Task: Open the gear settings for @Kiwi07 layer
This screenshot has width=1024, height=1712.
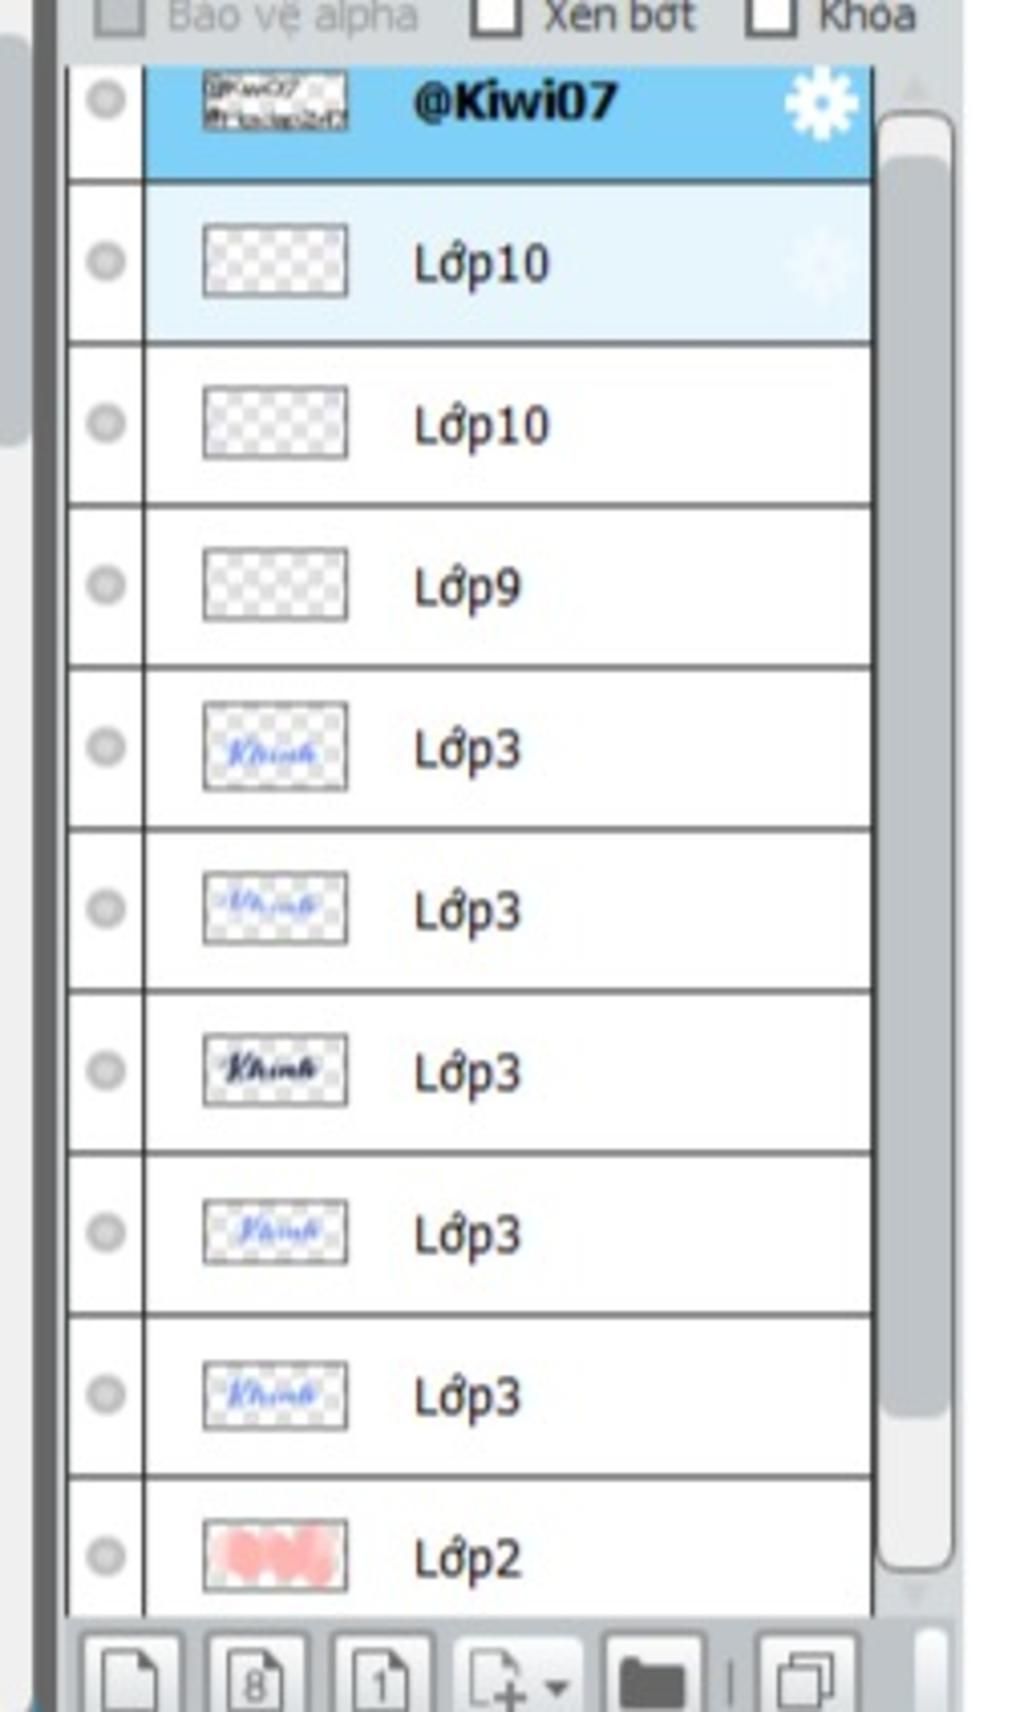Action: [821, 102]
